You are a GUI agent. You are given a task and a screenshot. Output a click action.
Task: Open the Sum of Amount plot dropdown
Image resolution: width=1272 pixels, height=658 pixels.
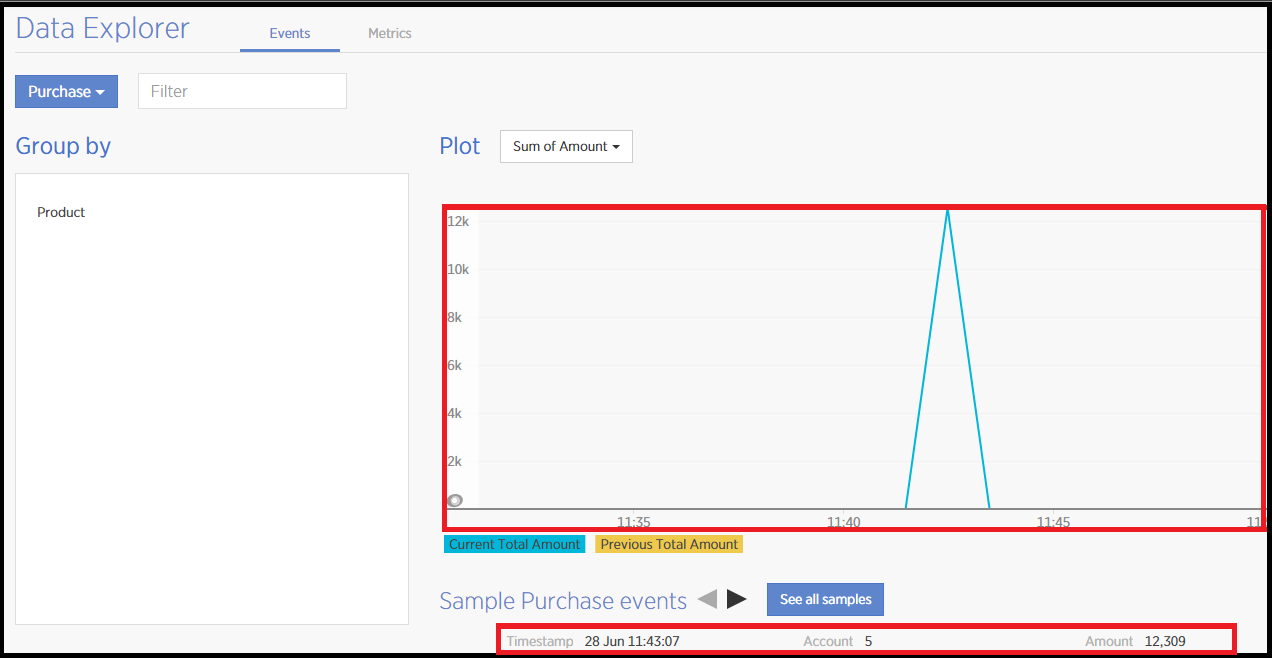[566, 146]
